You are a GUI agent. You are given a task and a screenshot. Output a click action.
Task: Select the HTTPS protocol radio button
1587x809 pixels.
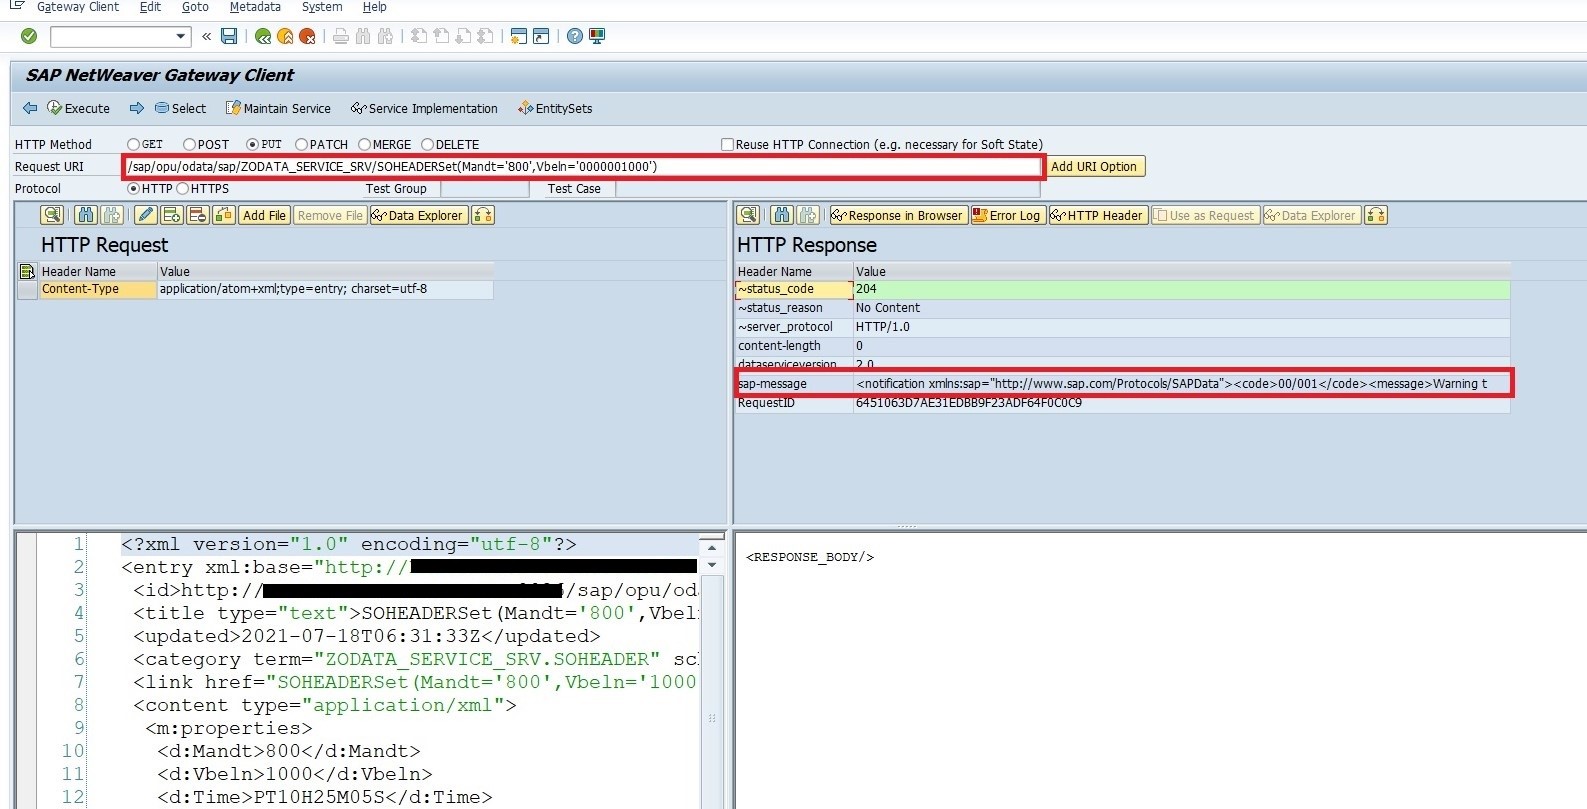(x=182, y=189)
